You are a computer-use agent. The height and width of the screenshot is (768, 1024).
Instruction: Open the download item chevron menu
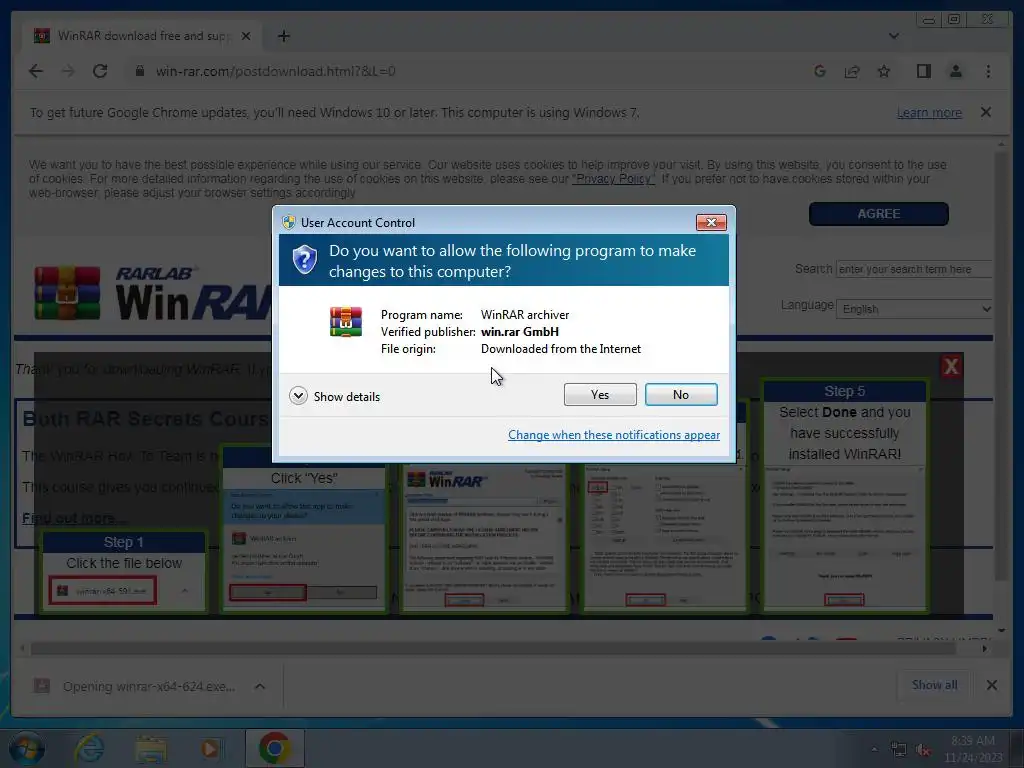[260, 686]
